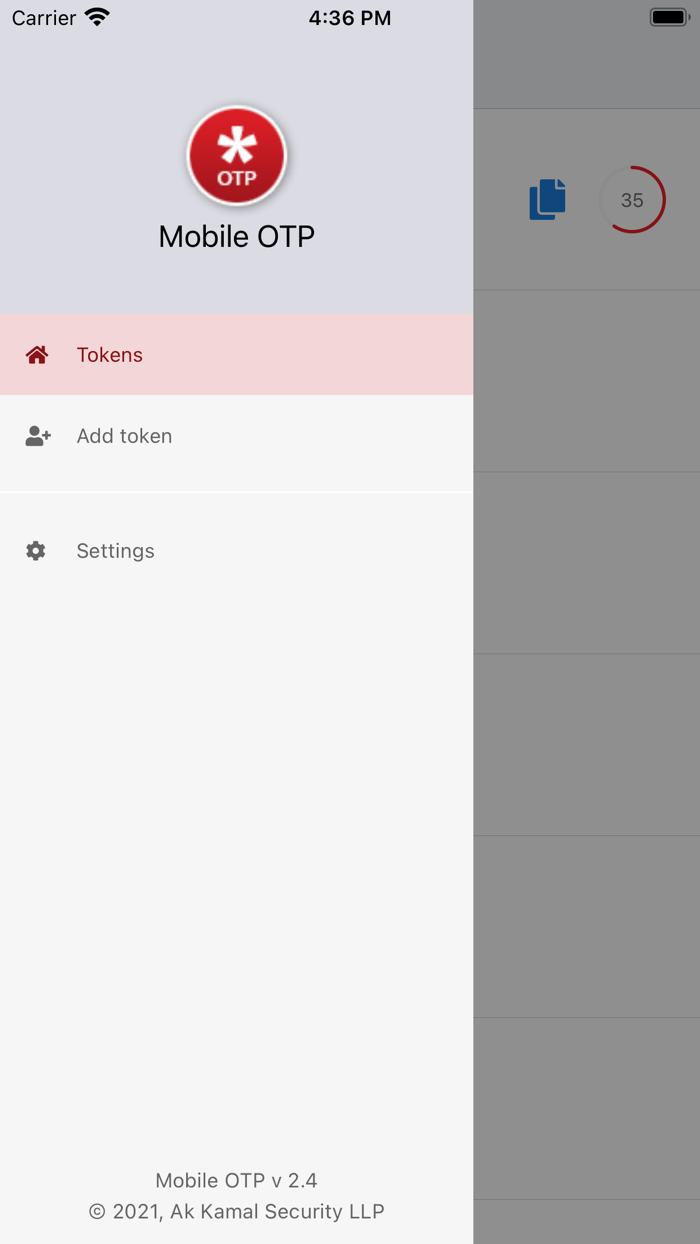Image resolution: width=700 pixels, height=1244 pixels.
Task: Tap the Carrier label in status bar
Action: point(44,18)
